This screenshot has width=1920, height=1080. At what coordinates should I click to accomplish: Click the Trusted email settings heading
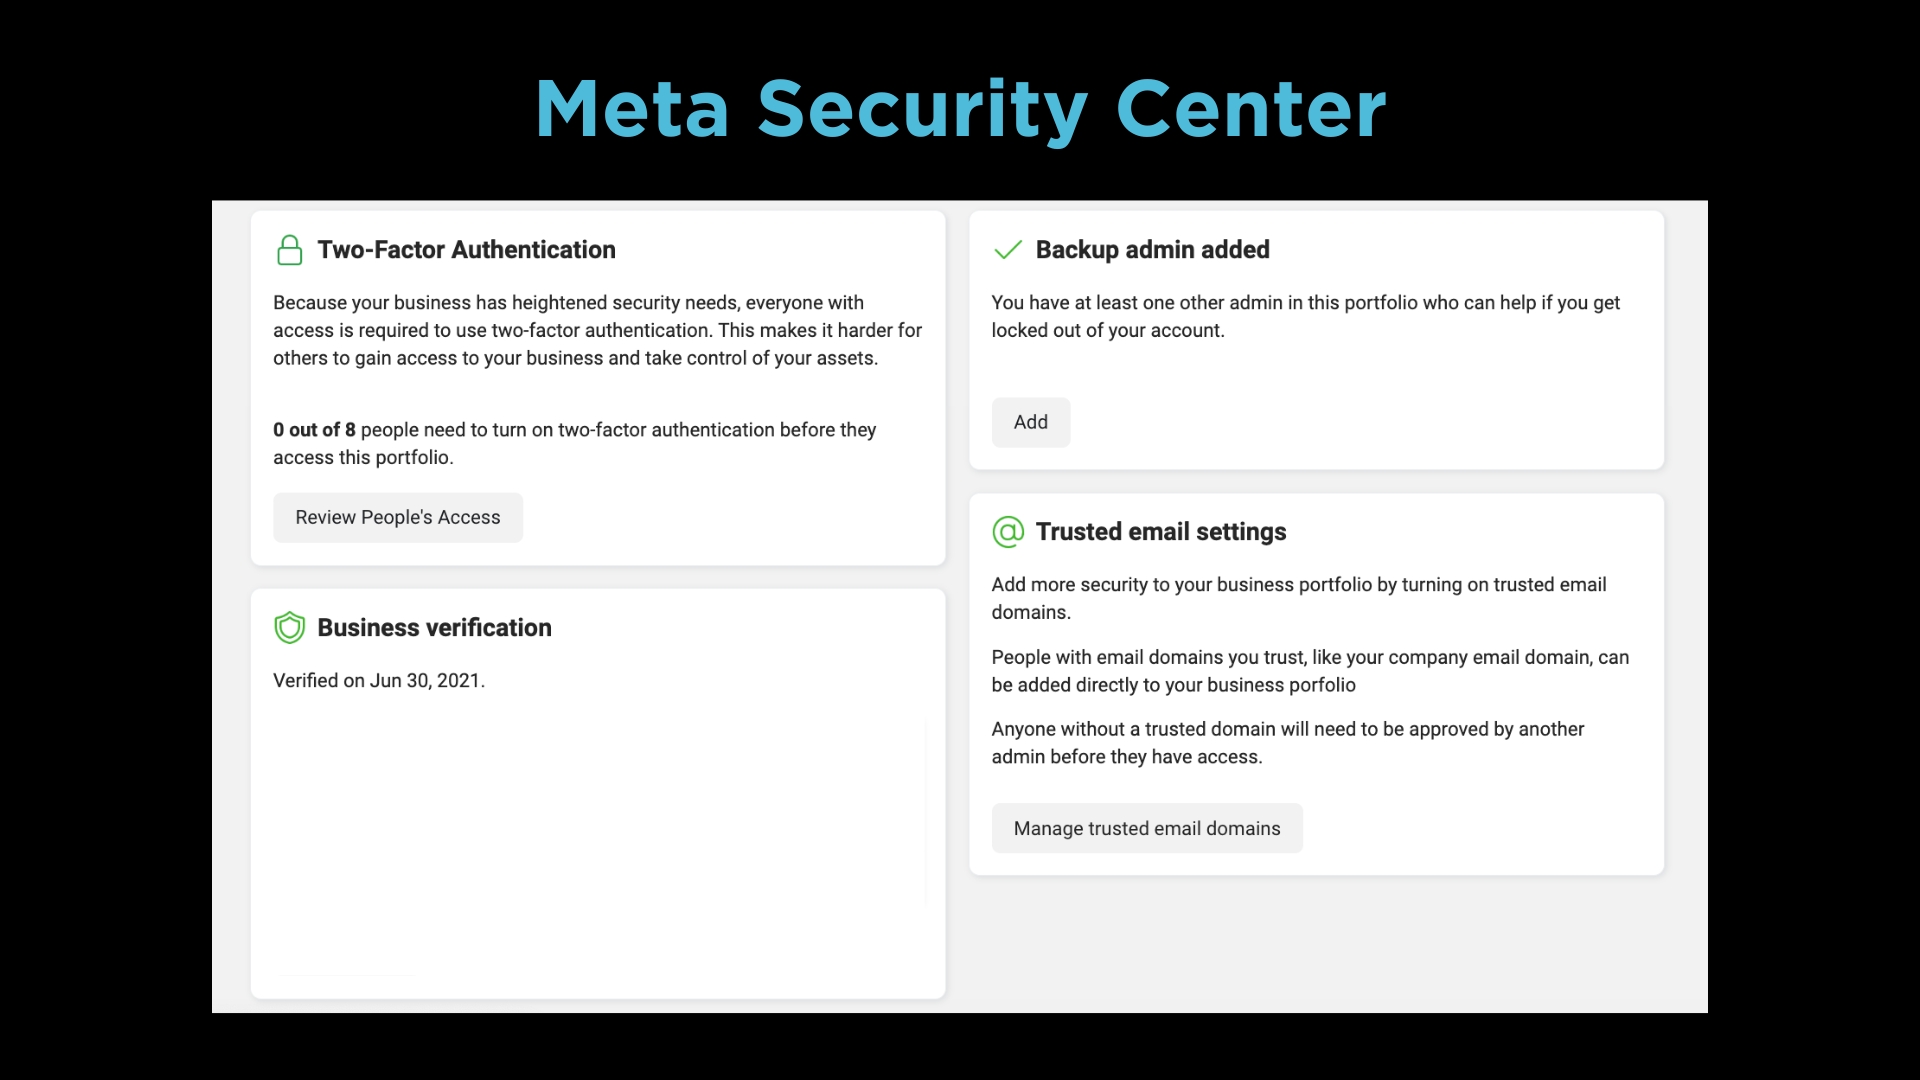click(x=1161, y=532)
